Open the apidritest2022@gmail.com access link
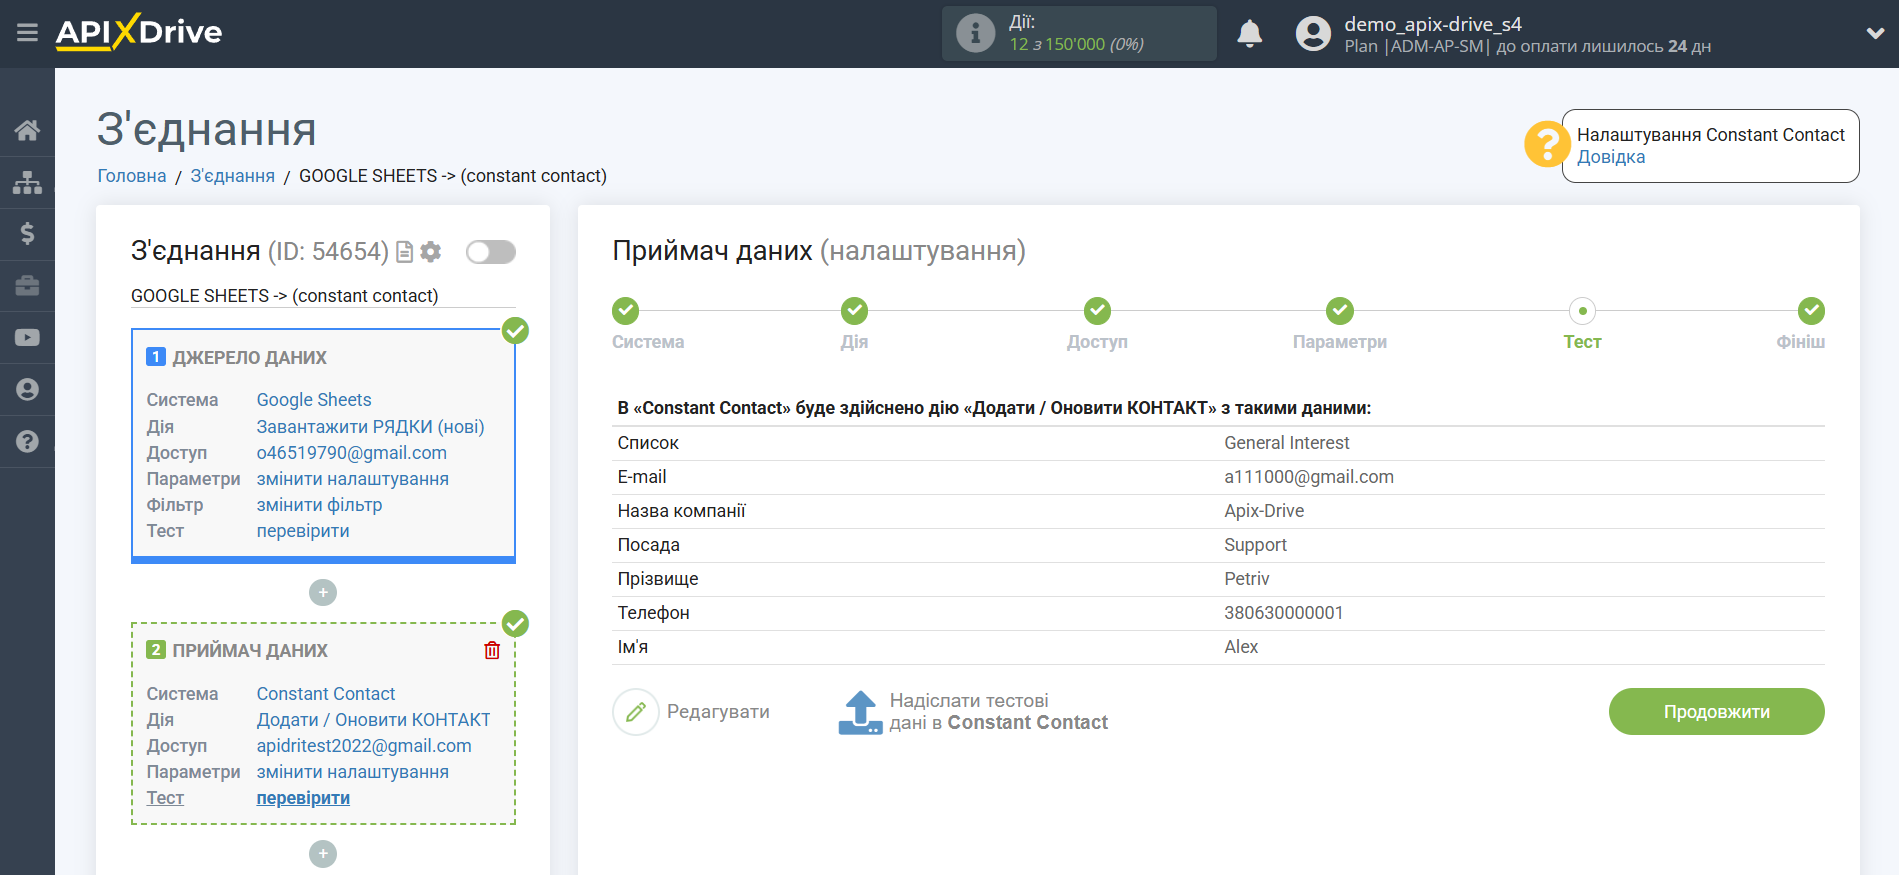 coord(364,746)
